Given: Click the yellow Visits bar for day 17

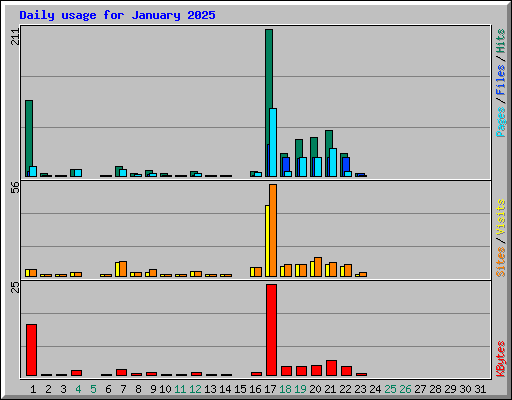Looking at the screenshot, I should pyautogui.click(x=267, y=241).
